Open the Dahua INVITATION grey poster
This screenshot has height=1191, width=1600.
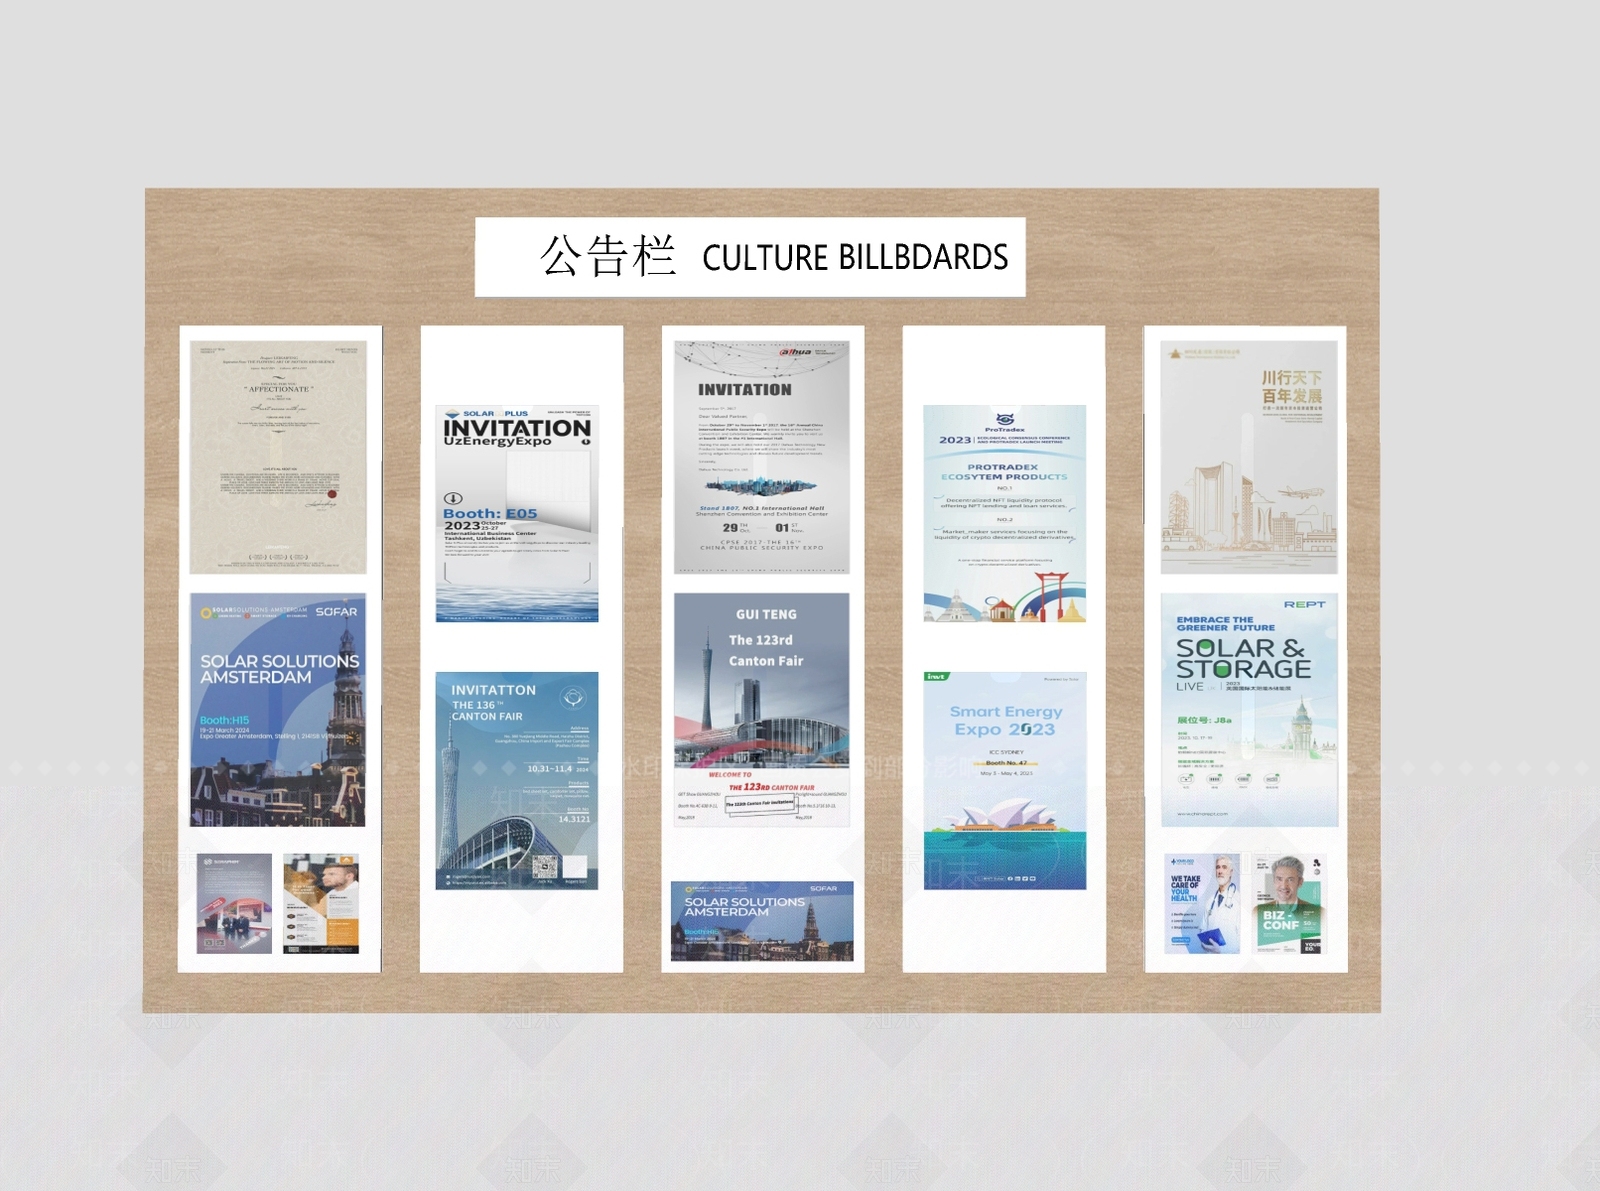click(x=762, y=457)
